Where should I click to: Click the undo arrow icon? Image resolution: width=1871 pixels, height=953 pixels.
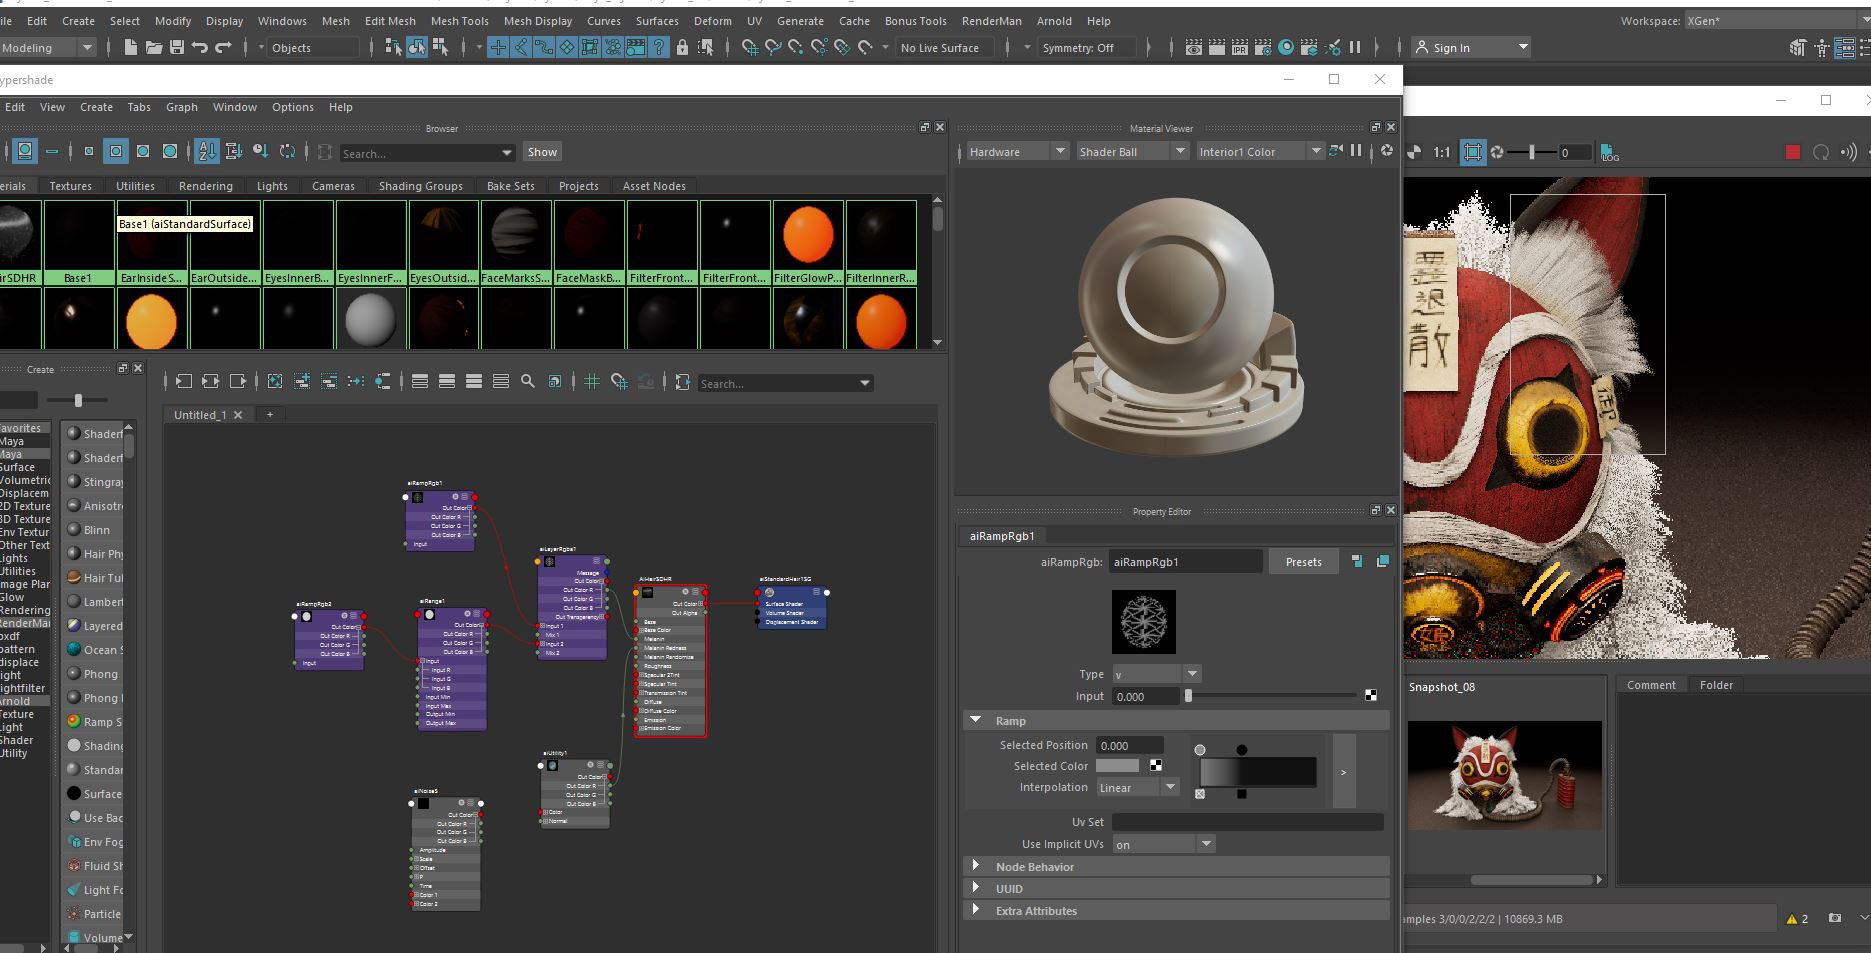pos(200,47)
